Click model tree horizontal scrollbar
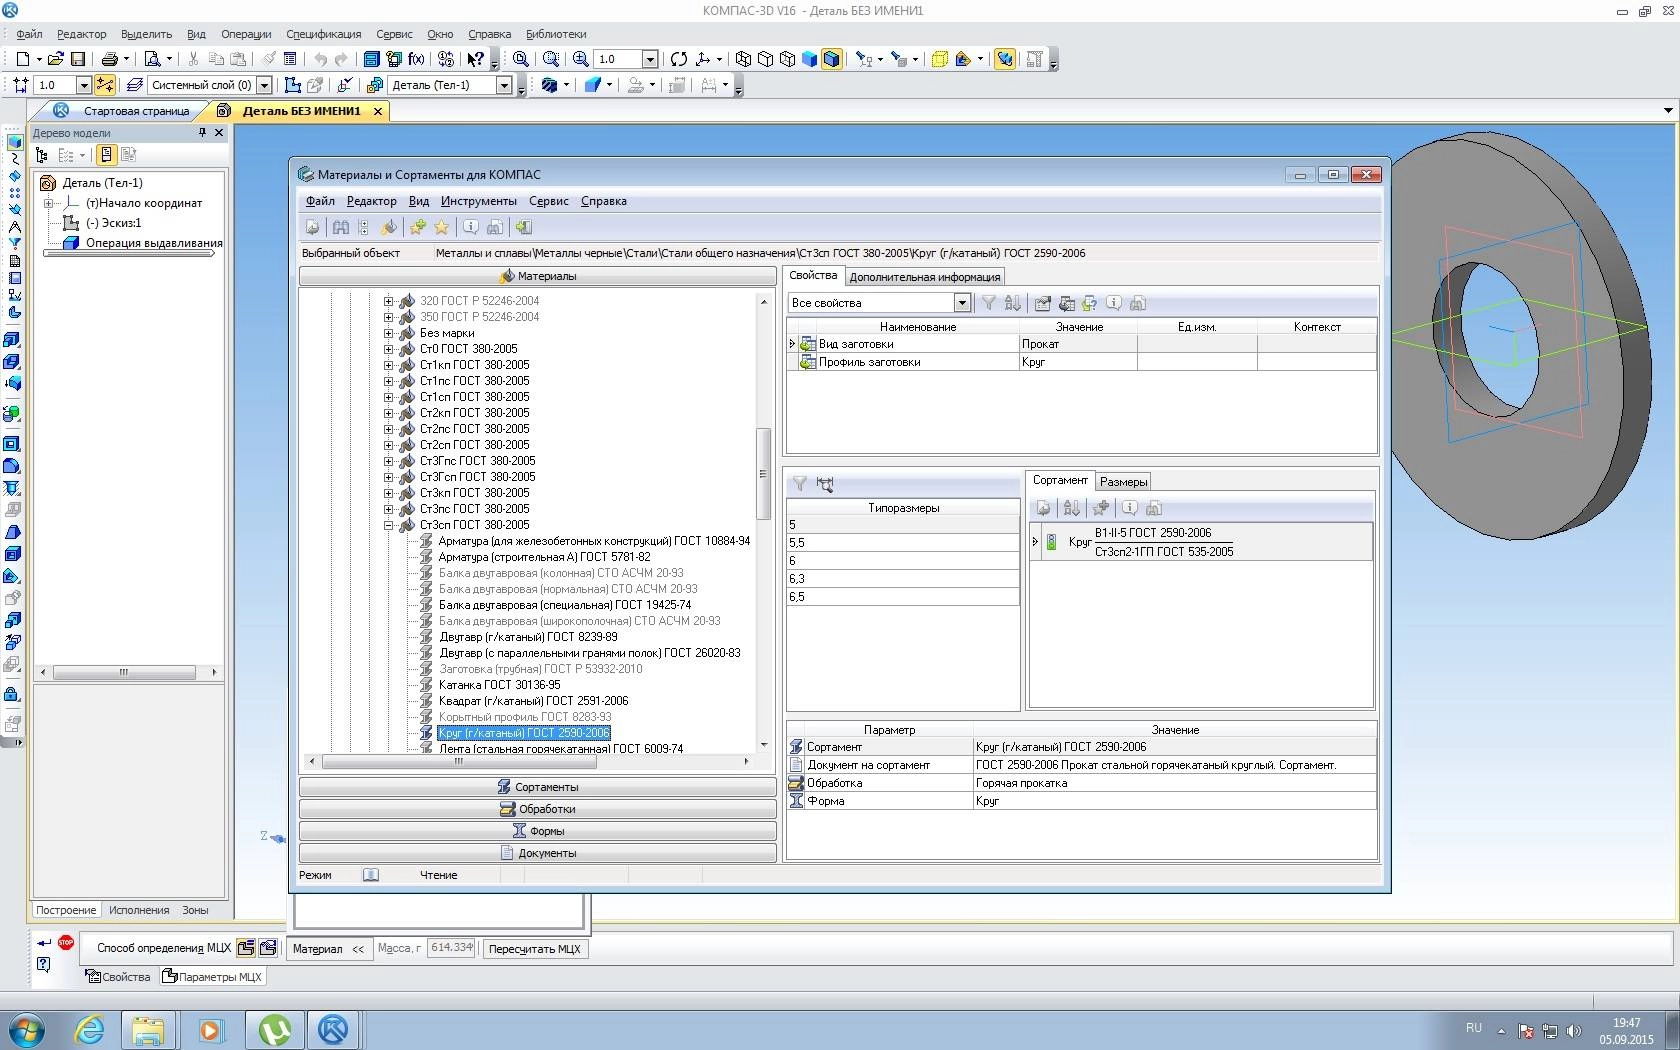 coord(124,673)
